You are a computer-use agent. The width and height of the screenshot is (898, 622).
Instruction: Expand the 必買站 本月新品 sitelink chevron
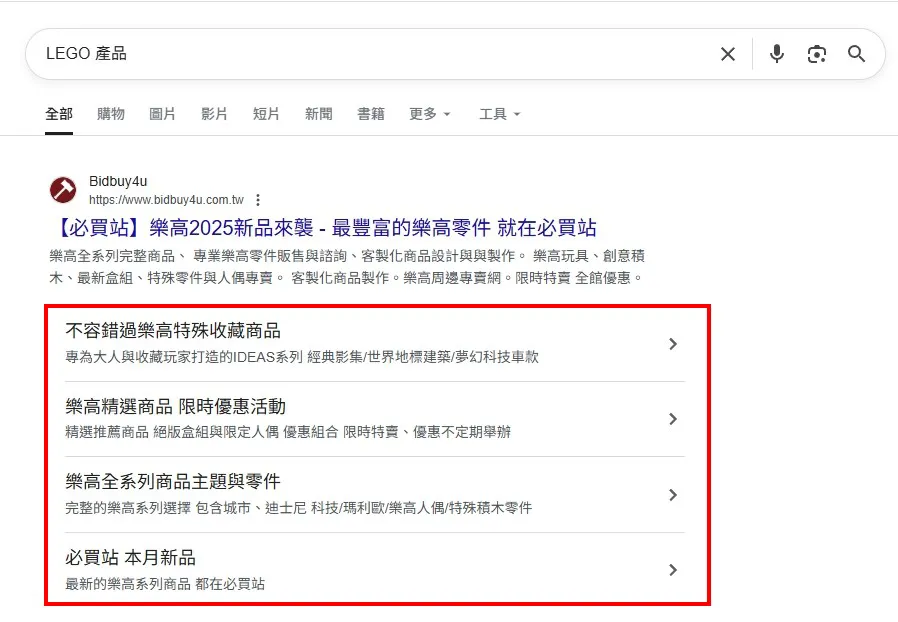point(673,570)
